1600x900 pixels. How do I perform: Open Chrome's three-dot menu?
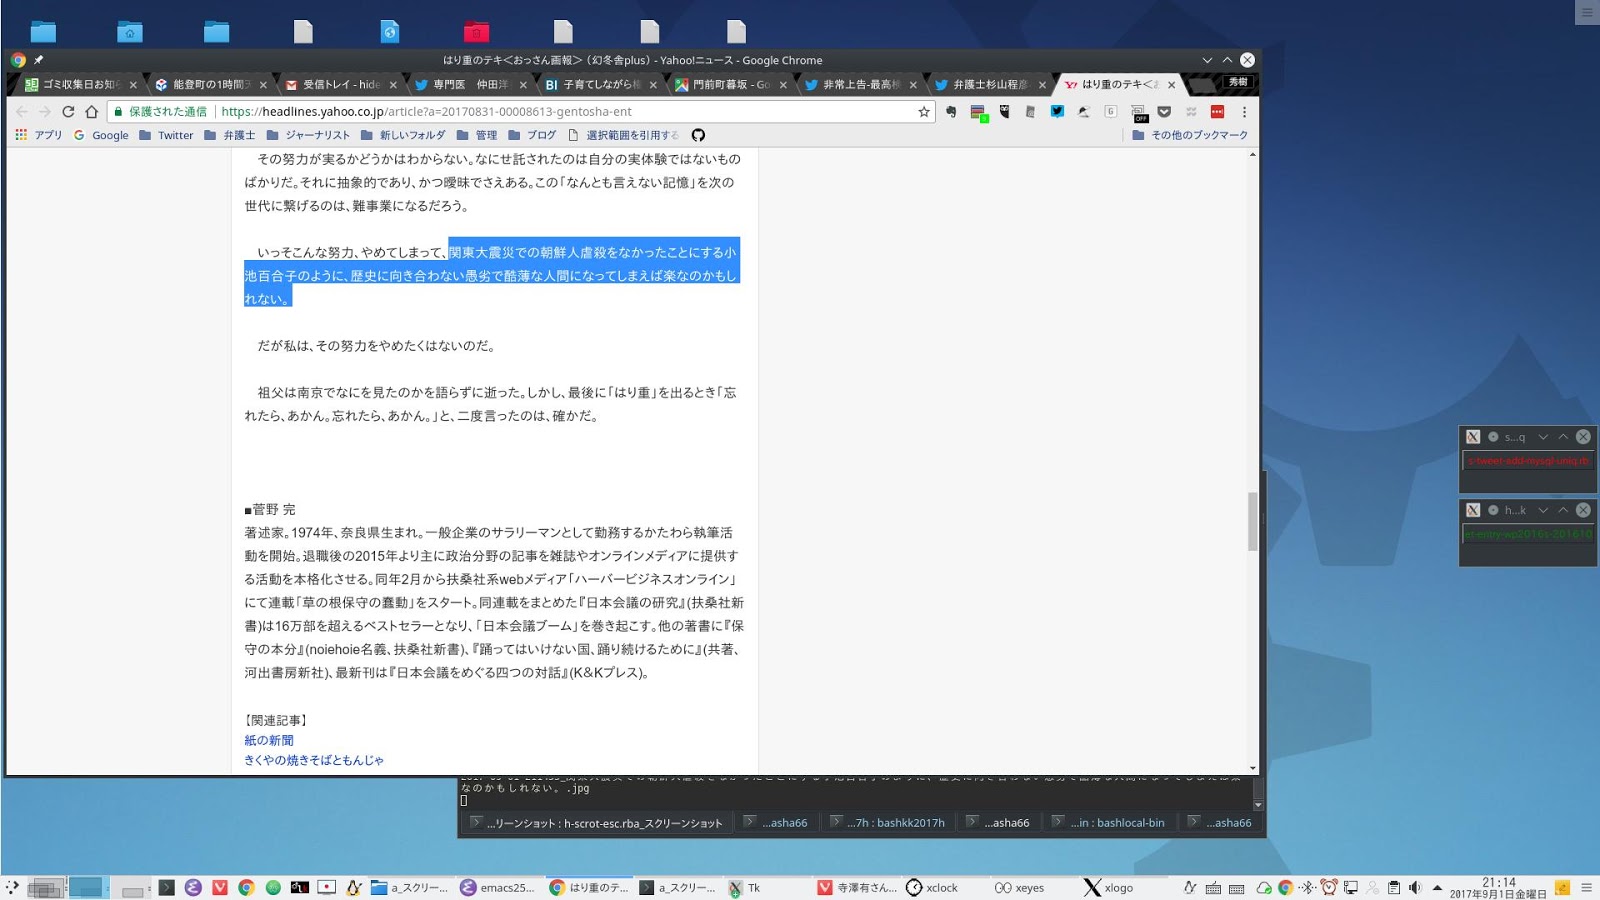1244,112
